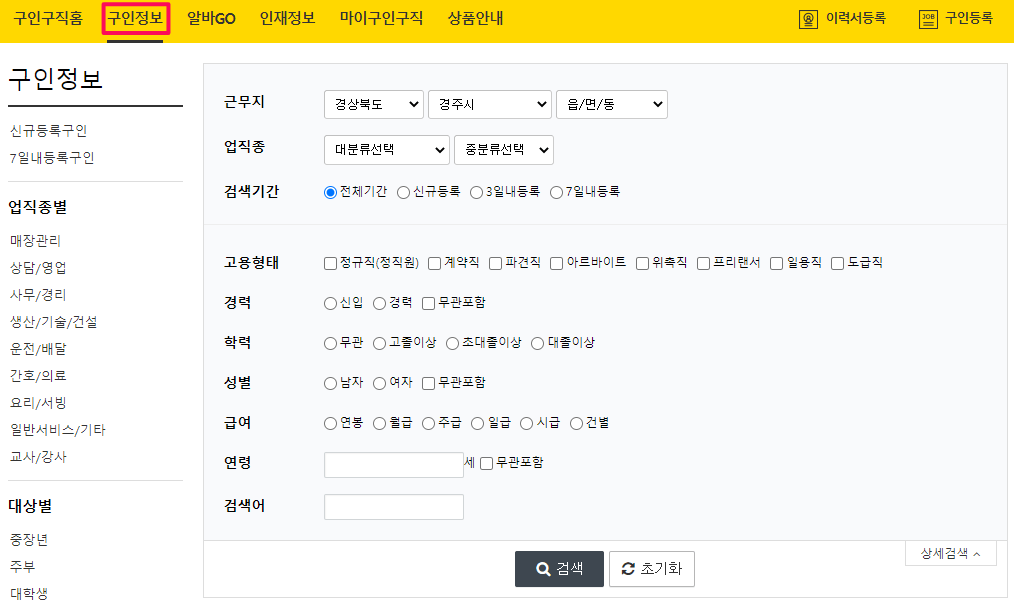Click the JOB posting registration icon
Viewport: 1014px width, 608px height.
[x=928, y=19]
